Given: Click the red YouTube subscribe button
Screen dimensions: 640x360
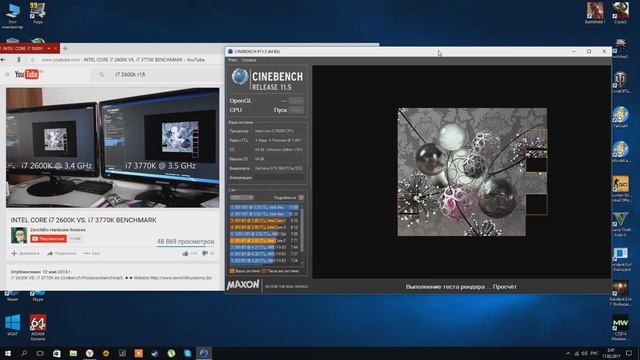Looking at the screenshot, I should click(x=49, y=239).
